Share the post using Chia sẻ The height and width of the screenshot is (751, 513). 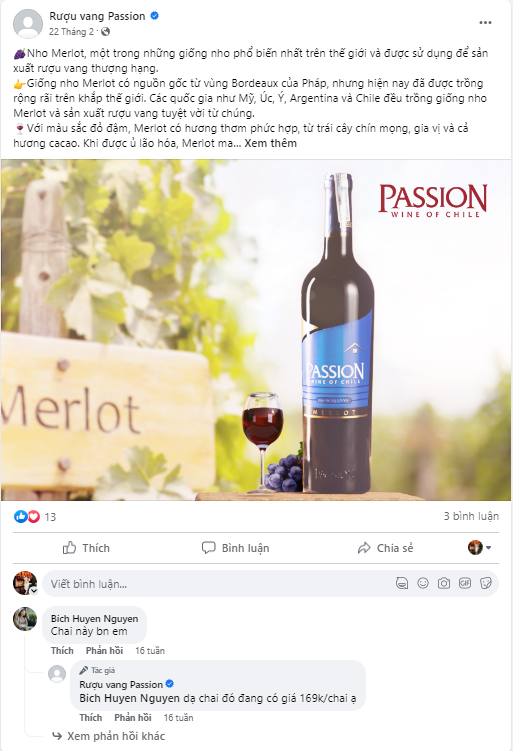coord(385,548)
